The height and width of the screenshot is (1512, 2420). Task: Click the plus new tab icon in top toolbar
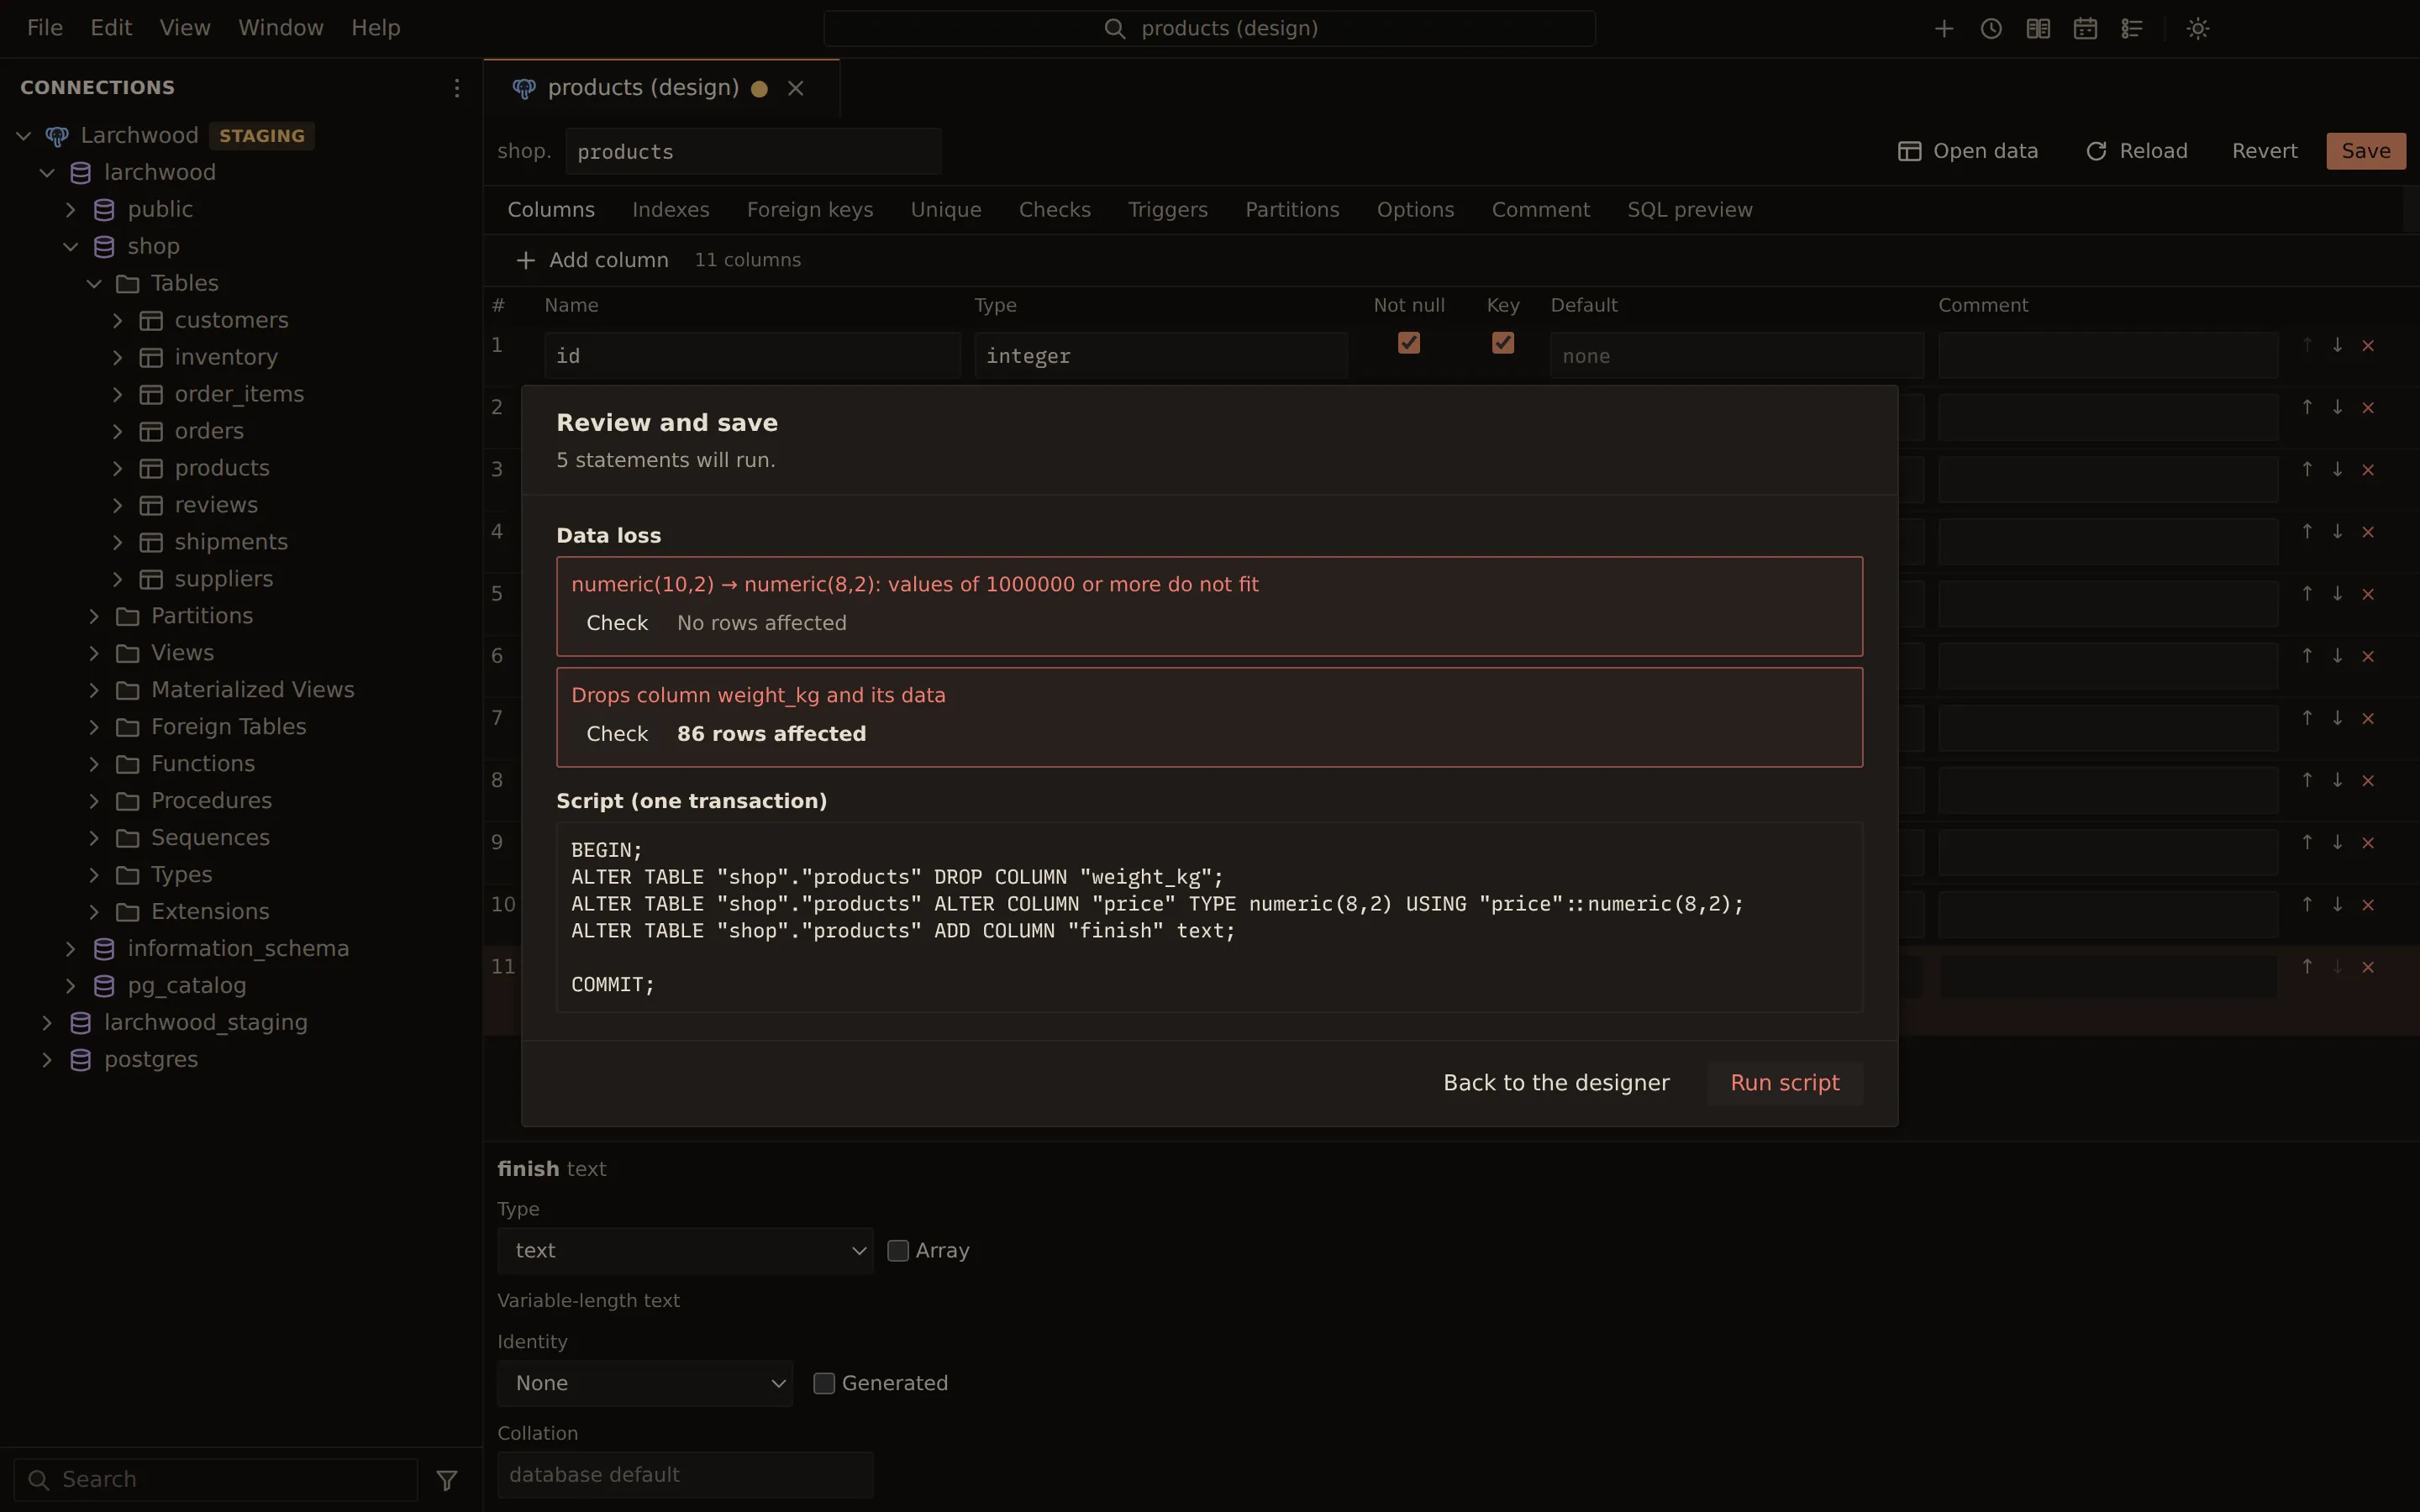click(x=1943, y=28)
